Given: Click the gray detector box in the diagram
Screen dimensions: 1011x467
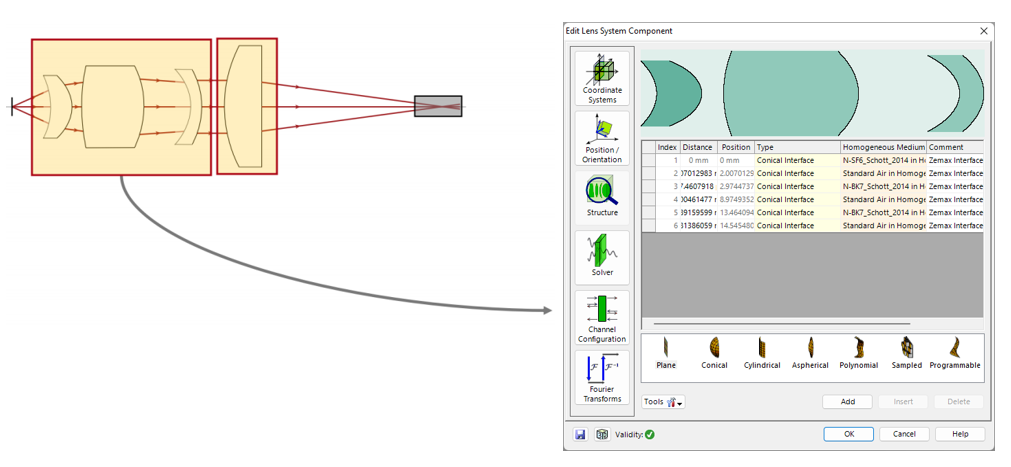Looking at the screenshot, I should [438, 106].
